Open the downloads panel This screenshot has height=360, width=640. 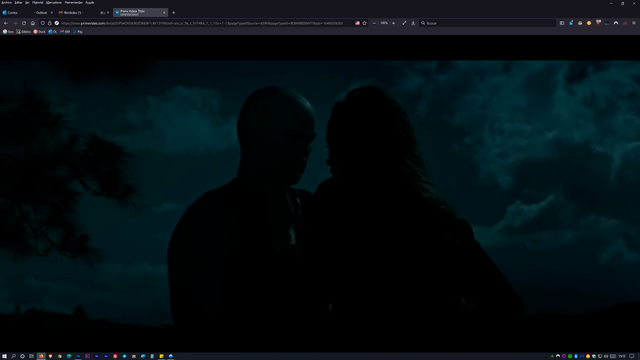tap(413, 23)
